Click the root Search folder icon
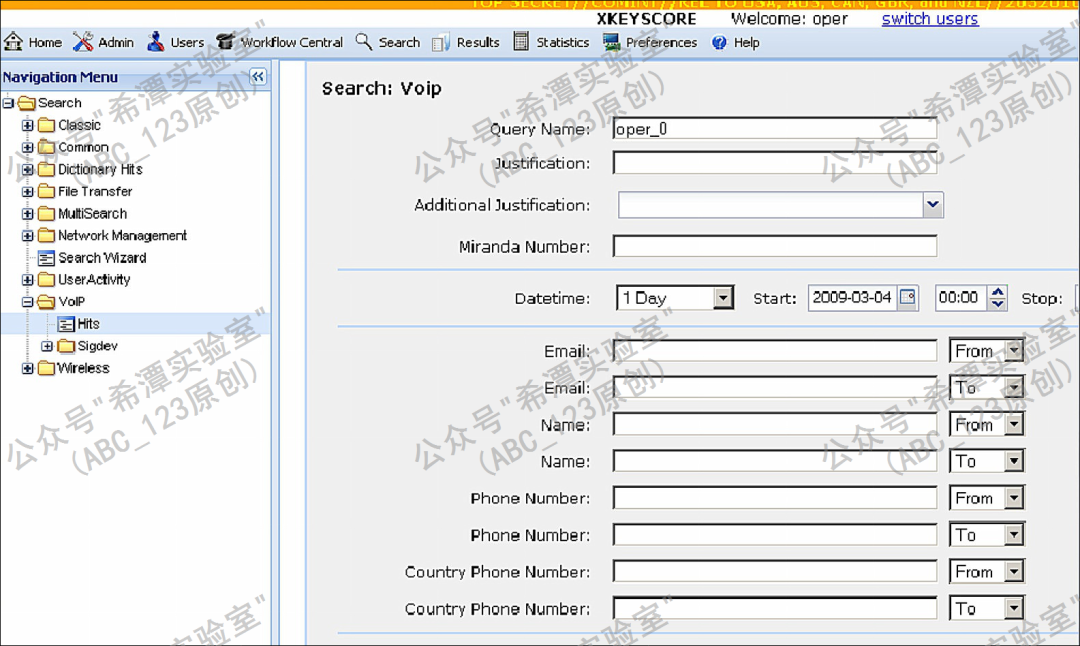This screenshot has height=646, width=1080. coord(26,103)
